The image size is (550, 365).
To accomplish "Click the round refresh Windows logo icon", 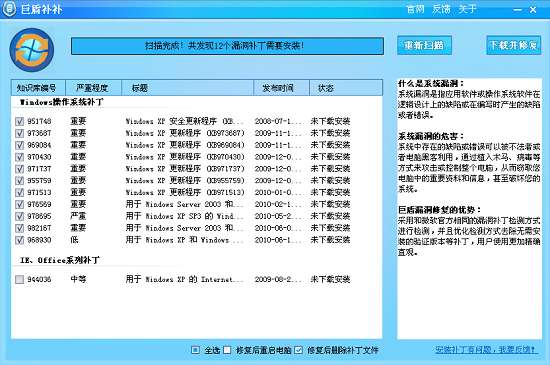I will [x=32, y=50].
